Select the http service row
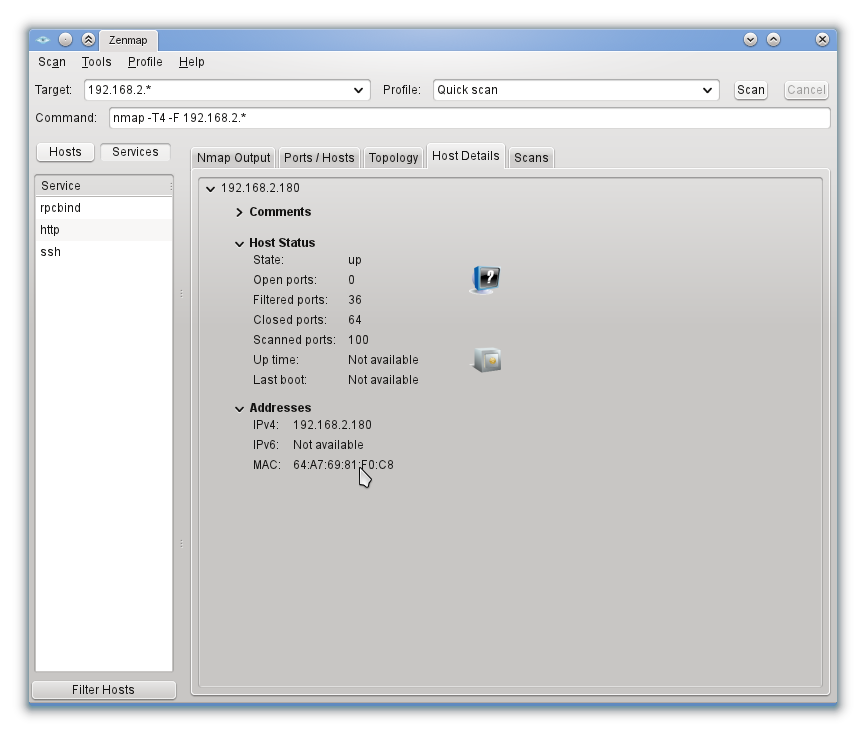Image resolution: width=866 pixels, height=735 pixels. [x=104, y=230]
